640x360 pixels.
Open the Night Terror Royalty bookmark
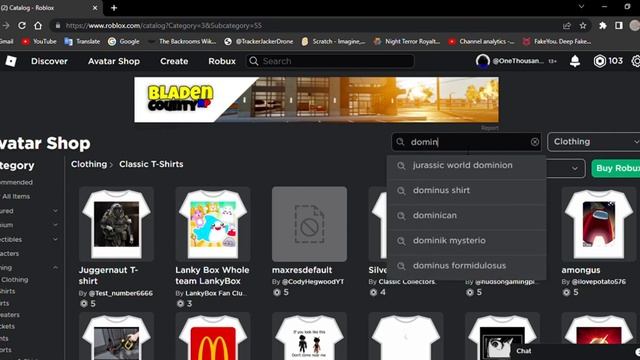(407, 41)
